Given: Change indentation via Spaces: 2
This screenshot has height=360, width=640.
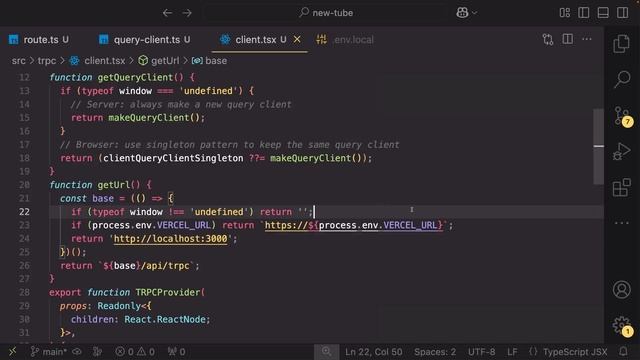Looking at the screenshot, I should [435, 351].
